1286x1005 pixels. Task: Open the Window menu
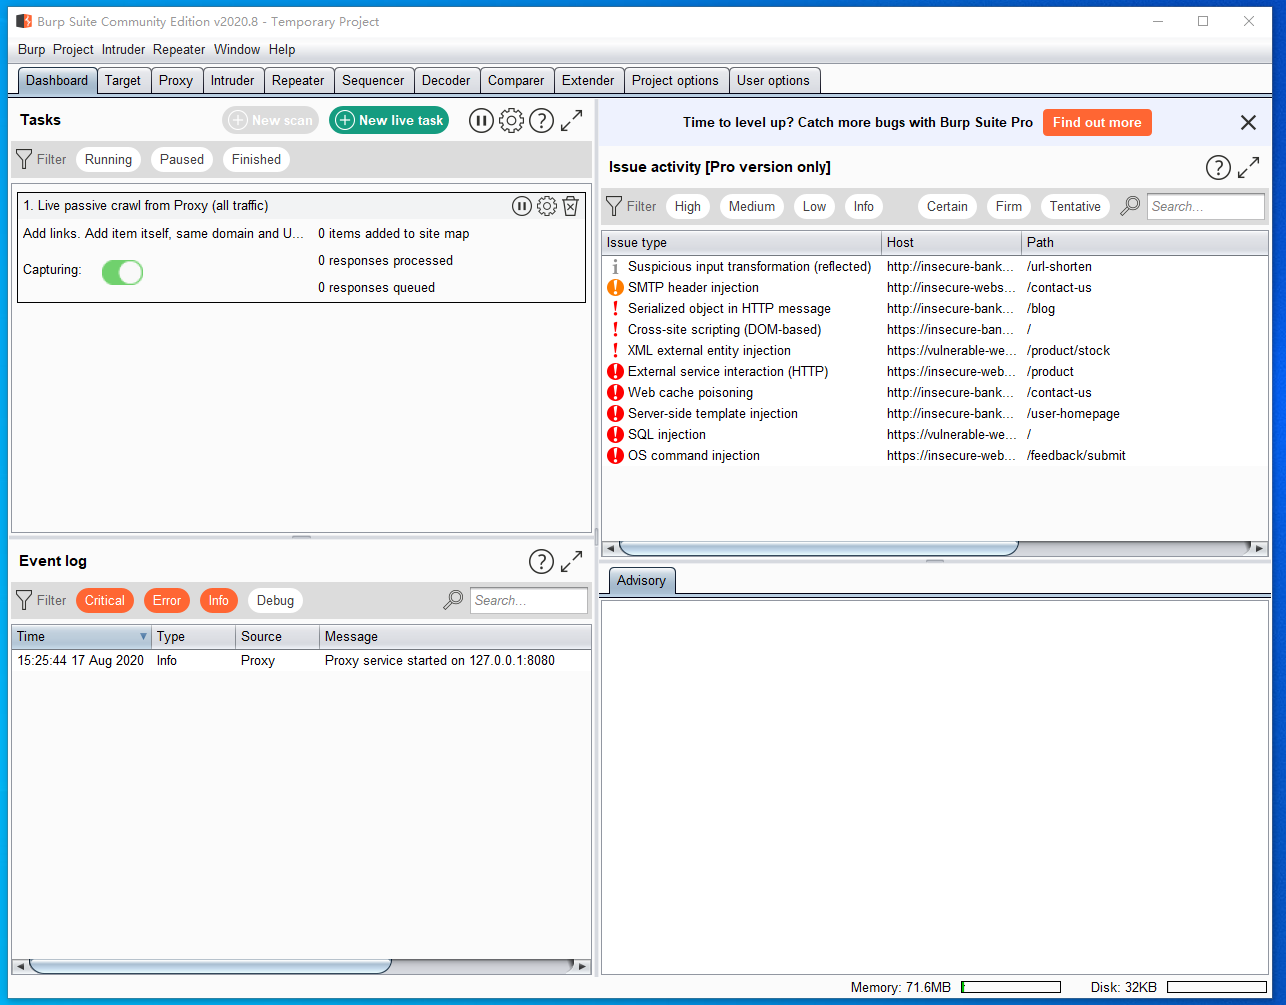[x=237, y=49]
